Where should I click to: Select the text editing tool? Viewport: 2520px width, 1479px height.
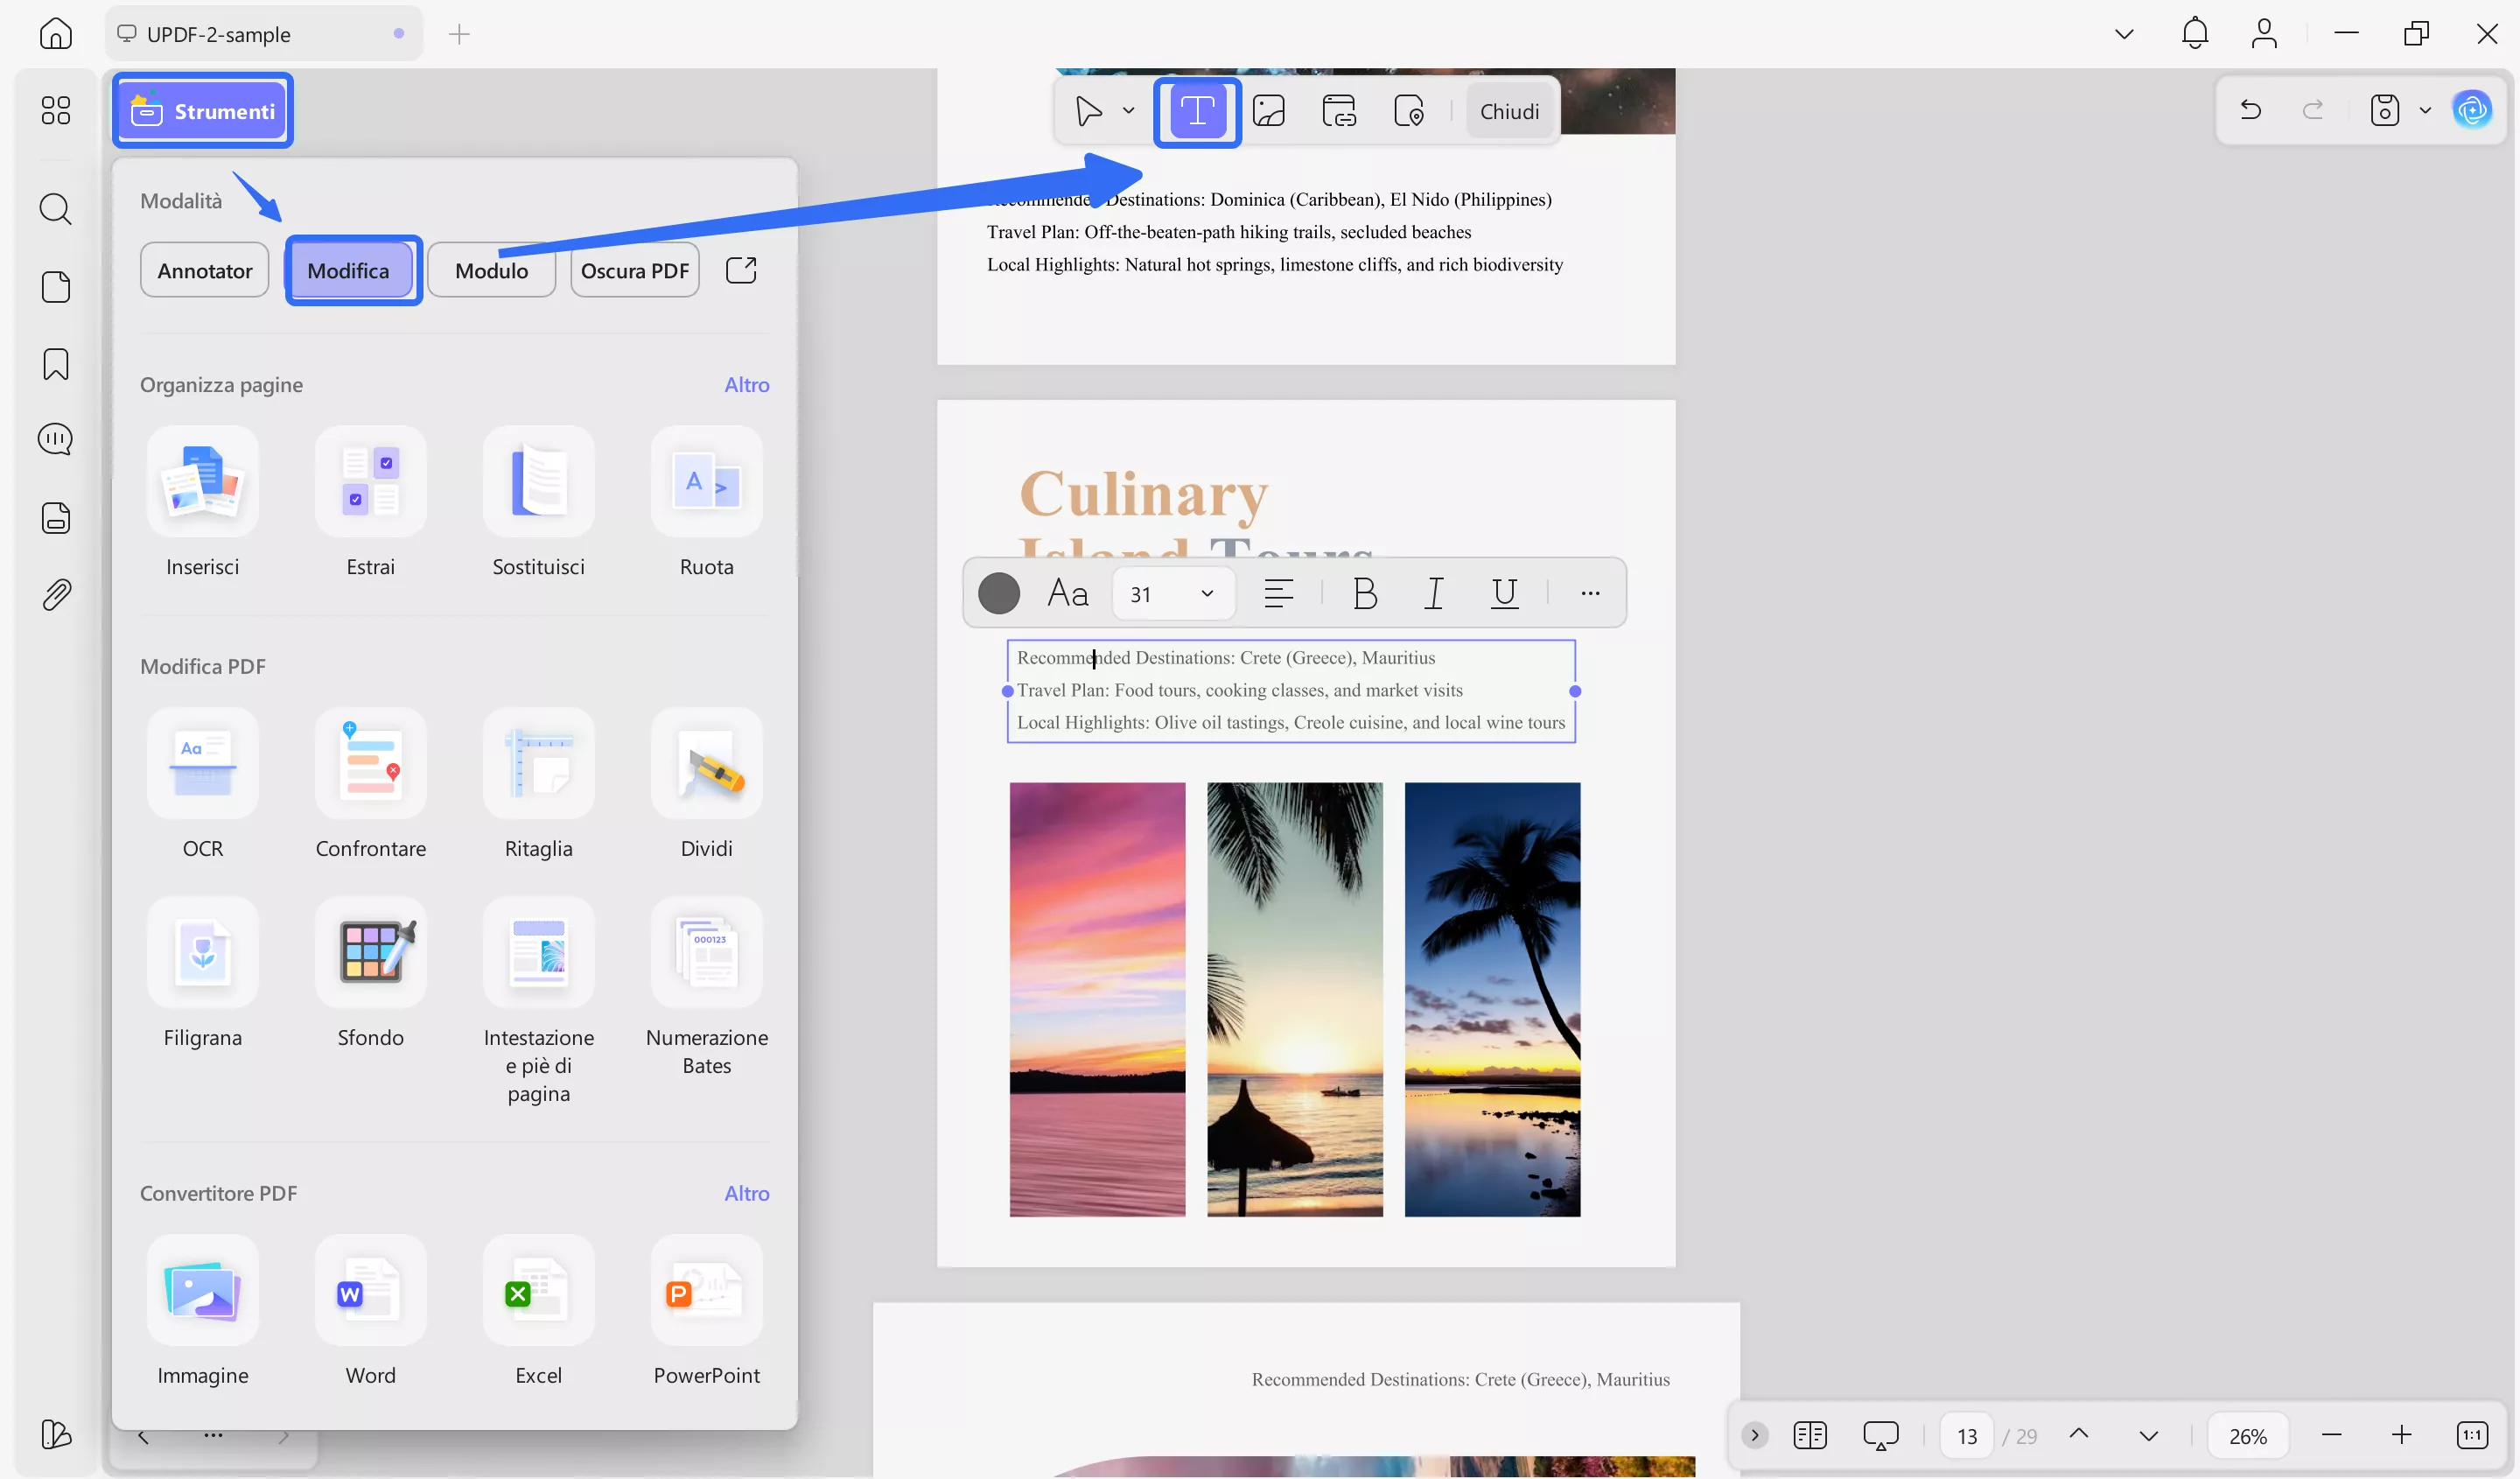pyautogui.click(x=1197, y=111)
